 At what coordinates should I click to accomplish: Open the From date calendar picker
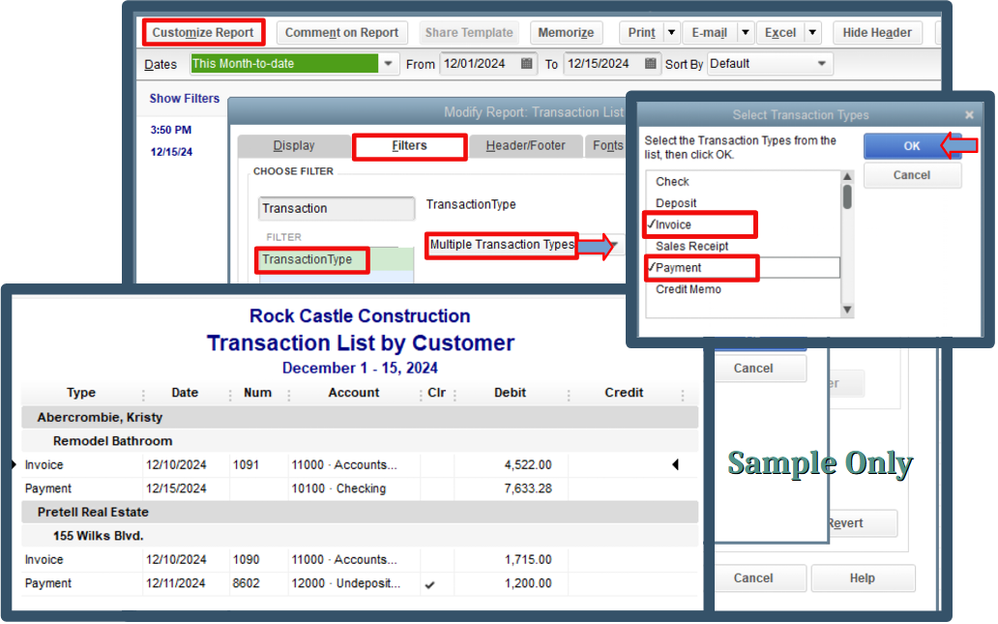pyautogui.click(x=526, y=64)
